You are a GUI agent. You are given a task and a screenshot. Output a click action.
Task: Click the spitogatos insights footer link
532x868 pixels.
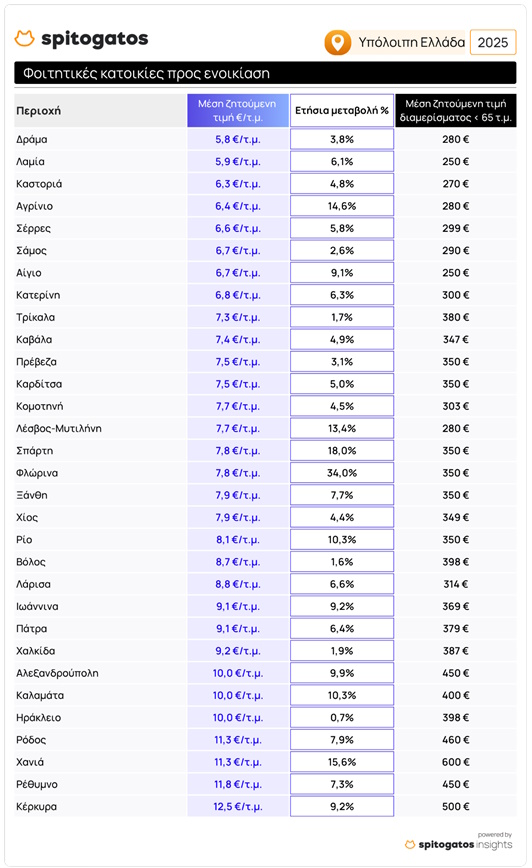point(459,844)
